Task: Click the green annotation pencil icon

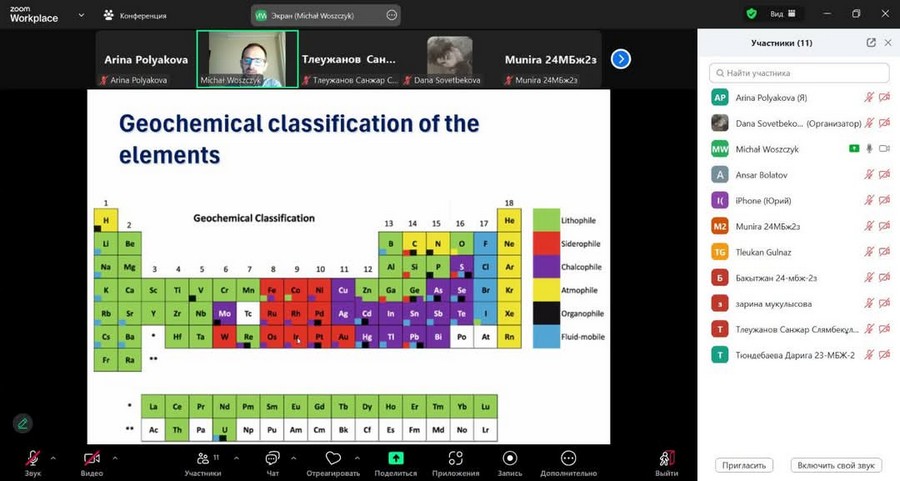Action: click(22, 423)
